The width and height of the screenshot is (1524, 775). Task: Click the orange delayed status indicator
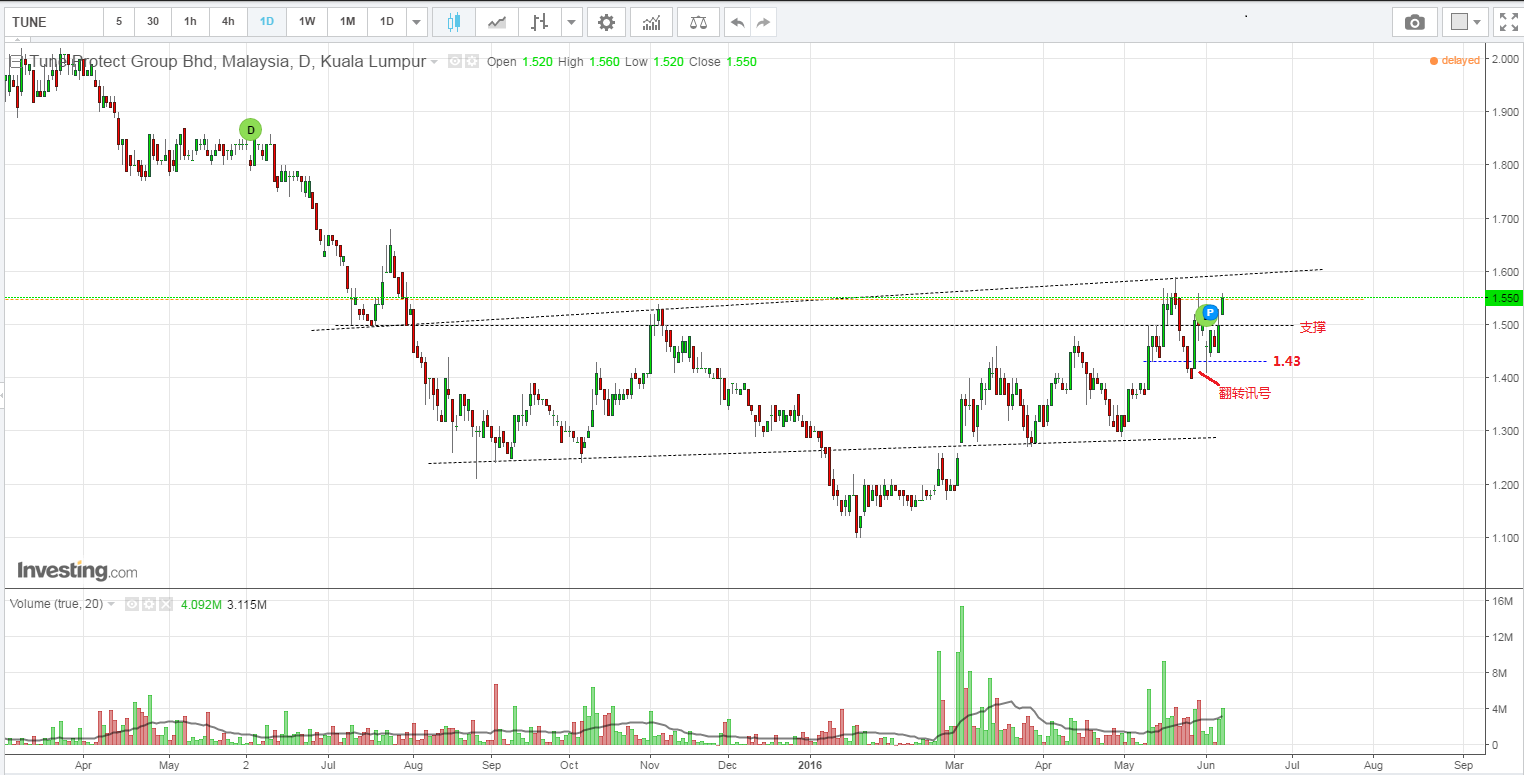(1455, 61)
